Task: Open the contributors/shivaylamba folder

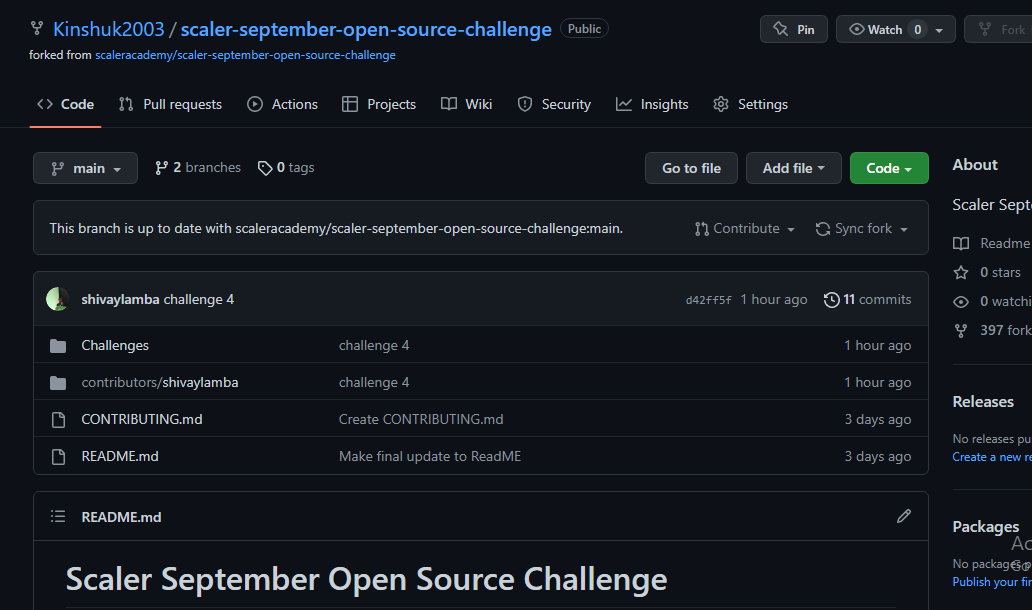Action: pos(160,382)
